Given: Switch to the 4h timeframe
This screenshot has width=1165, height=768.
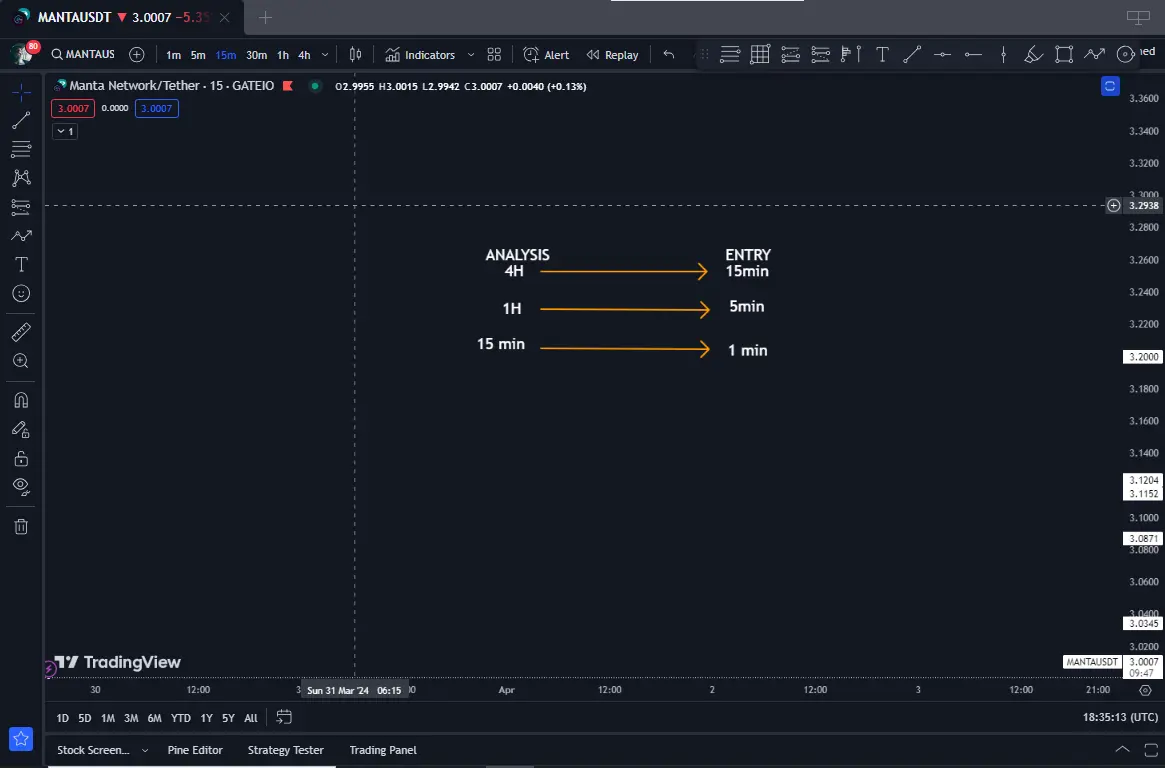Looking at the screenshot, I should point(304,55).
